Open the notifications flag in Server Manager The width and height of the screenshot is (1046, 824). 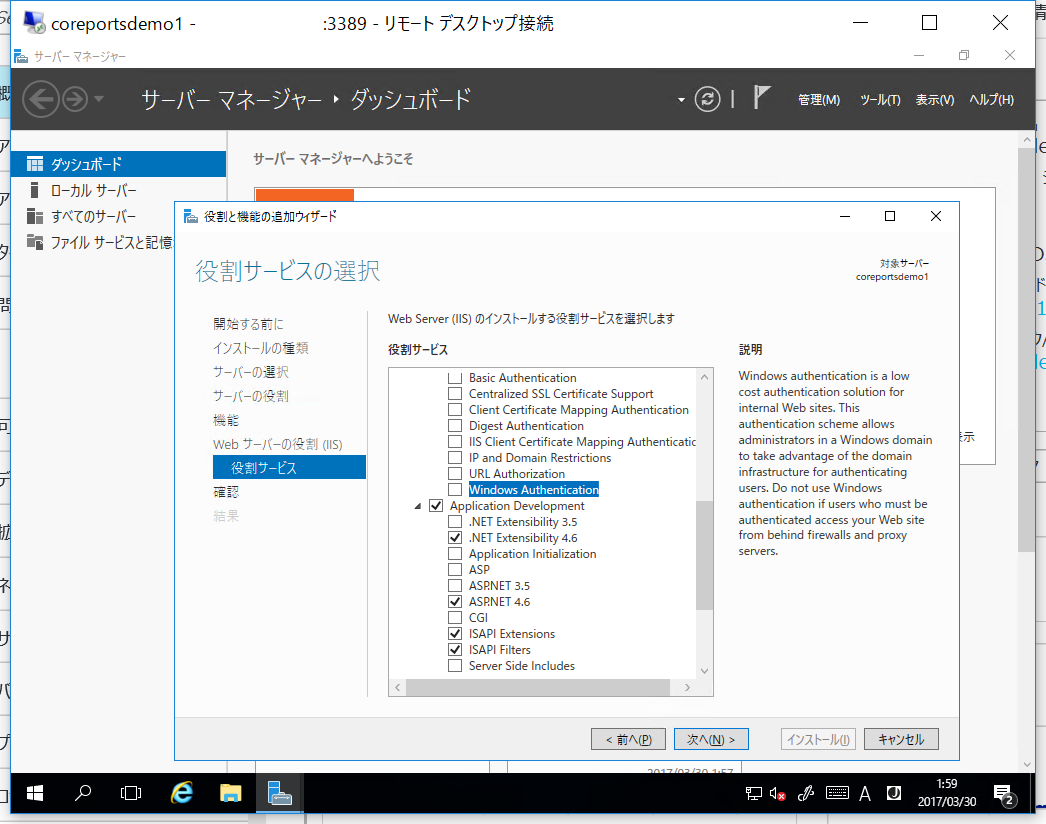pyautogui.click(x=761, y=97)
